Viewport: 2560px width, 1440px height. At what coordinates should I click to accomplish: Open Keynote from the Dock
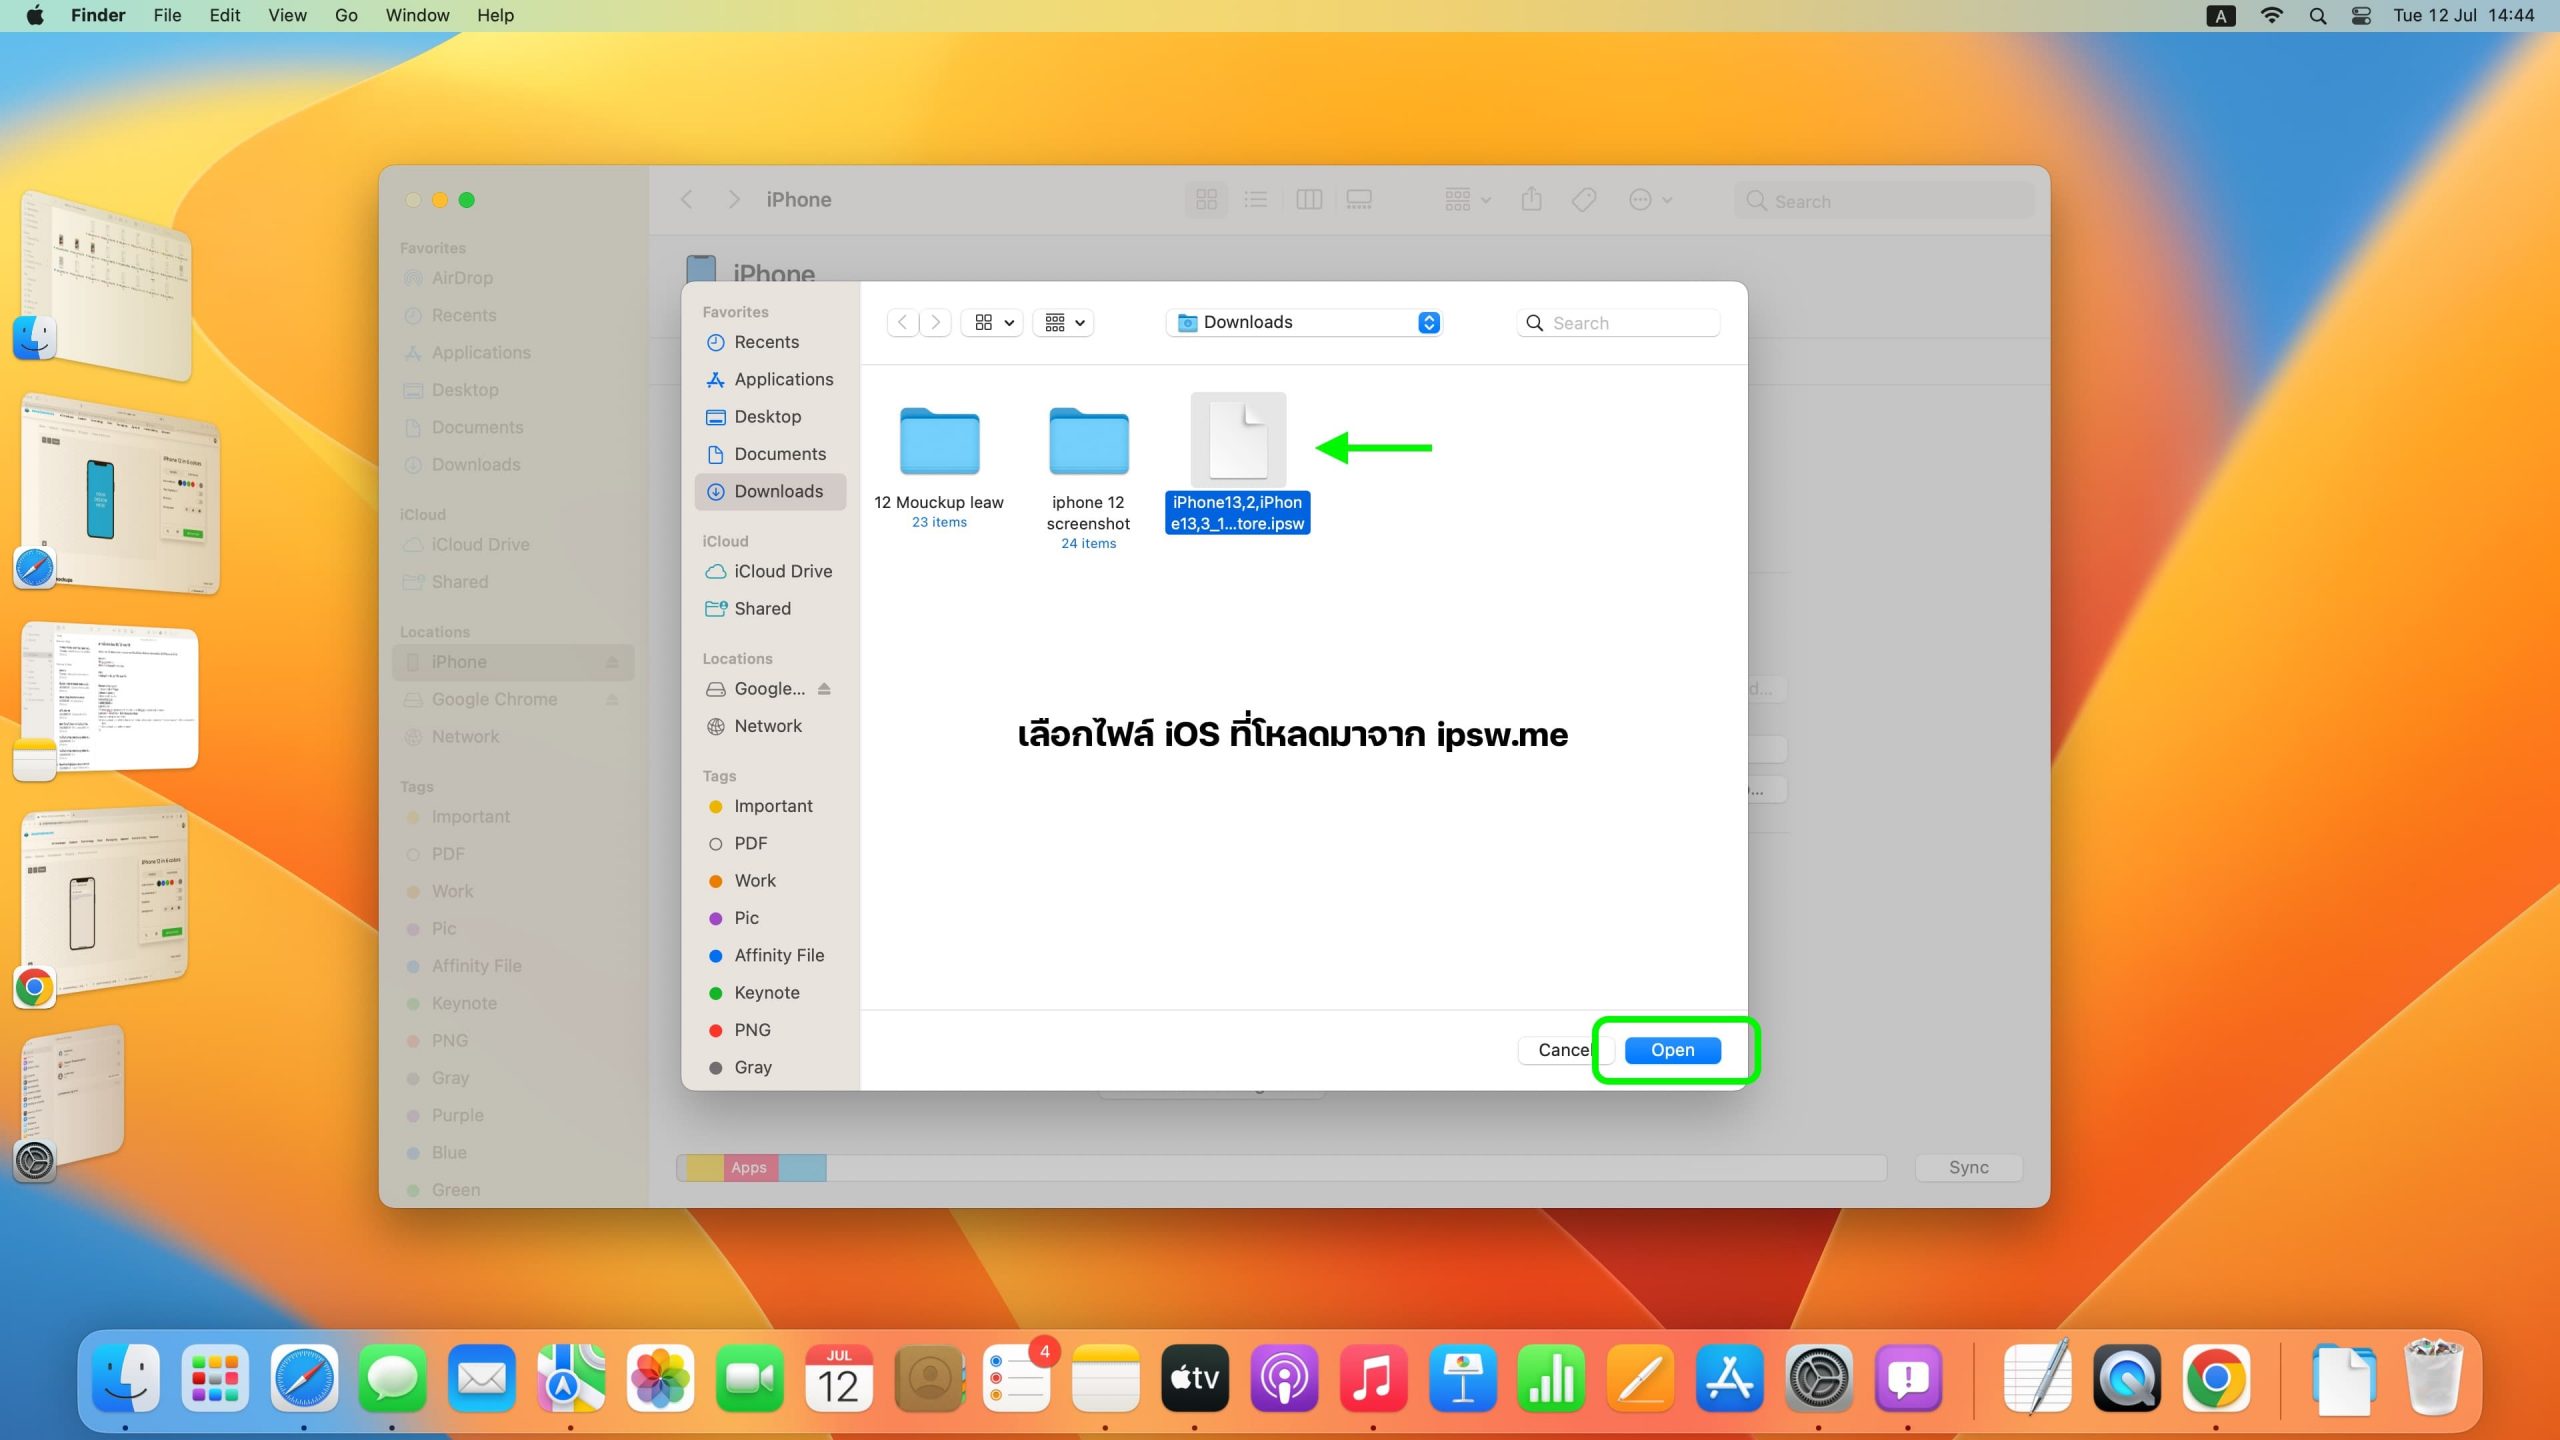(x=1462, y=1379)
